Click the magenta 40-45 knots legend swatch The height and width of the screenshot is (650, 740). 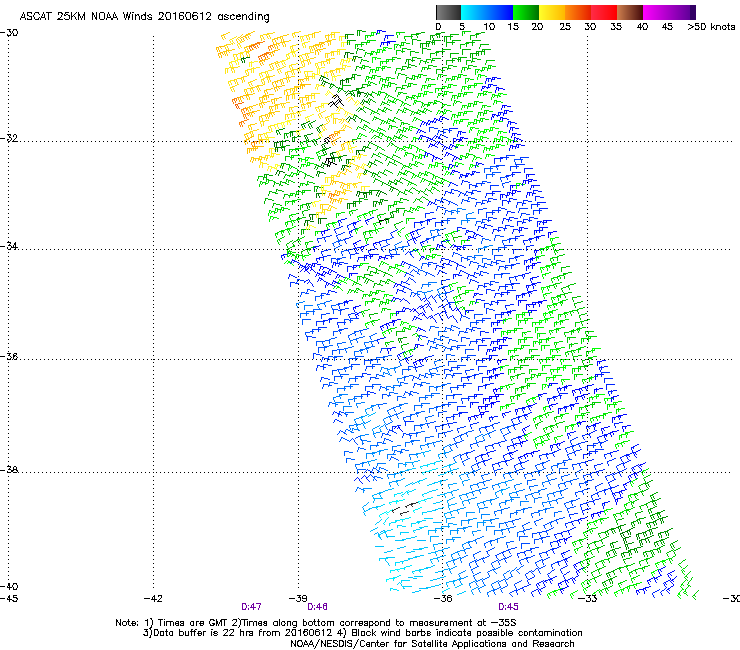coord(656,12)
